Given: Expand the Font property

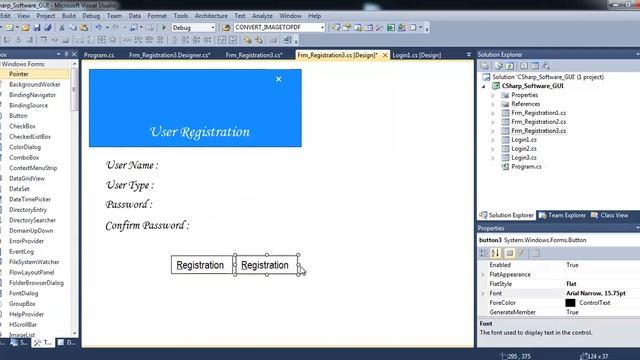Looking at the screenshot, I should (x=483, y=293).
